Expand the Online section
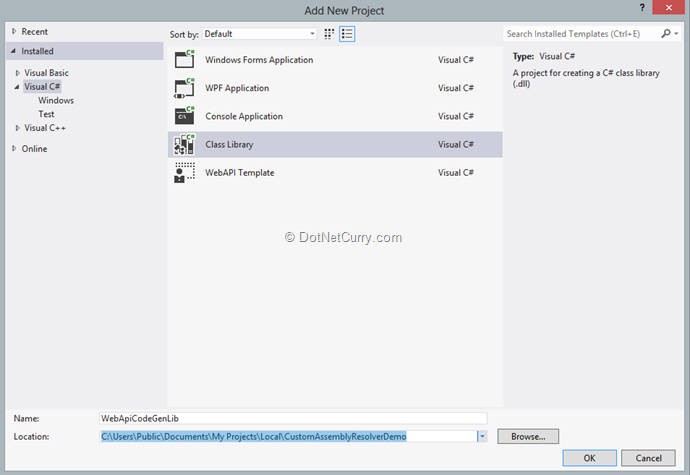690x475 pixels. tap(13, 149)
